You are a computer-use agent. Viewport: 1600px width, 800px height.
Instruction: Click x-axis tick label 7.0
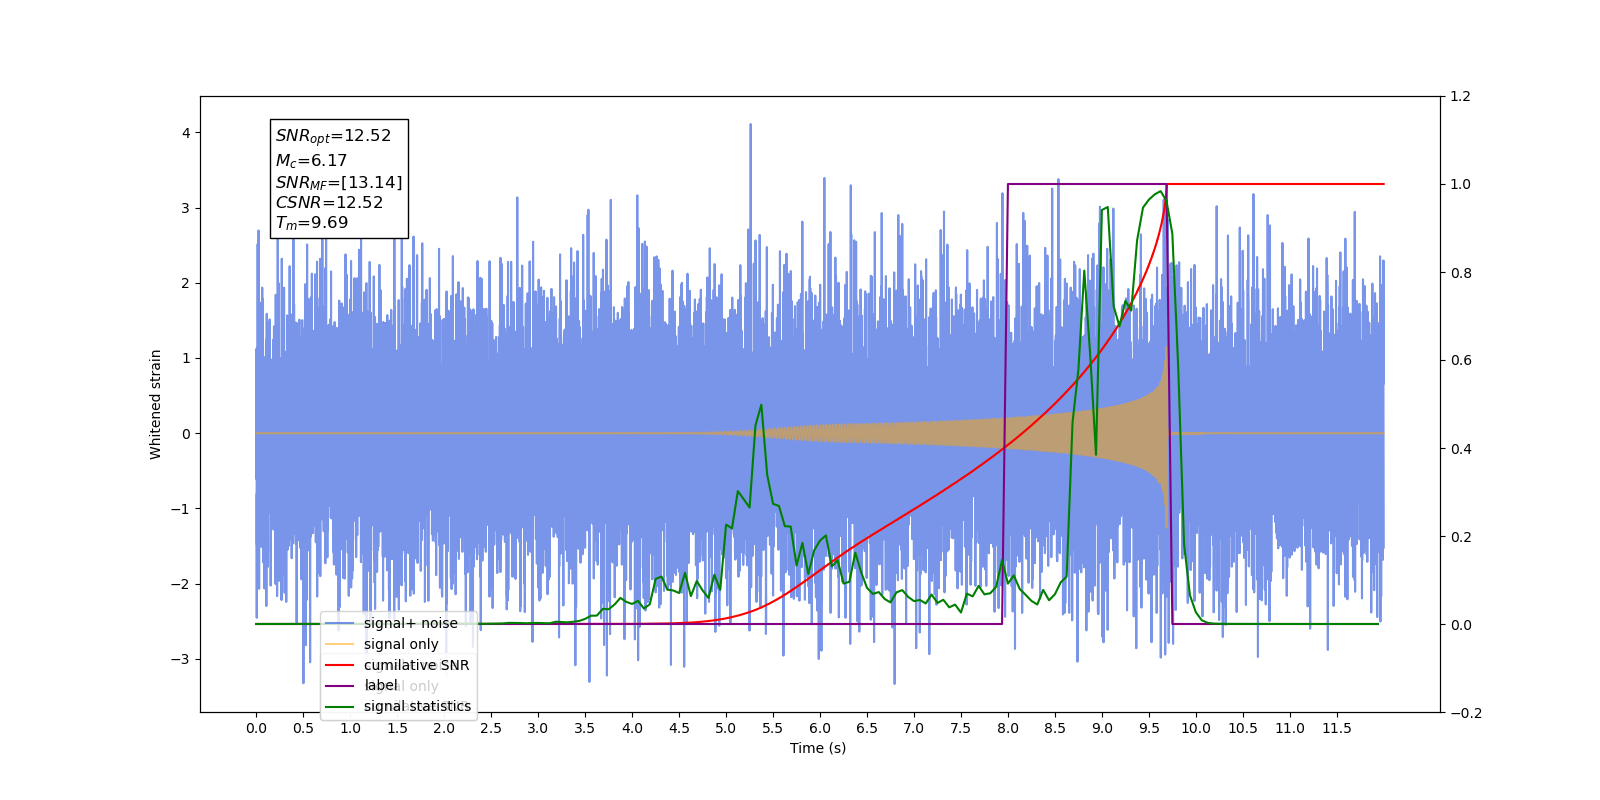pyautogui.click(x=914, y=728)
